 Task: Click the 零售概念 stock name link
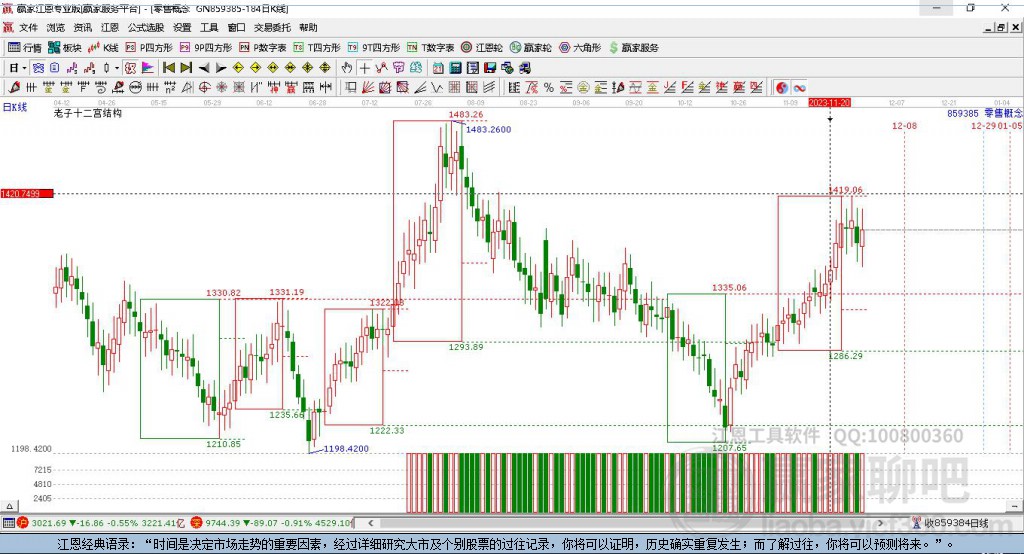[x=1003, y=113]
